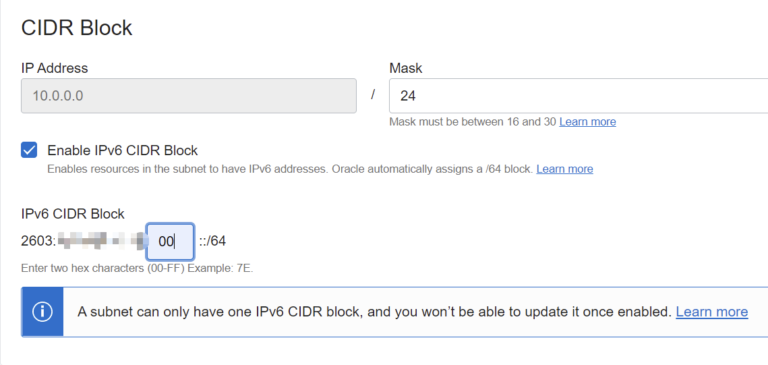Open Learn more link beside mask range hint
Image resolution: width=768 pixels, height=365 pixels.
pos(587,122)
